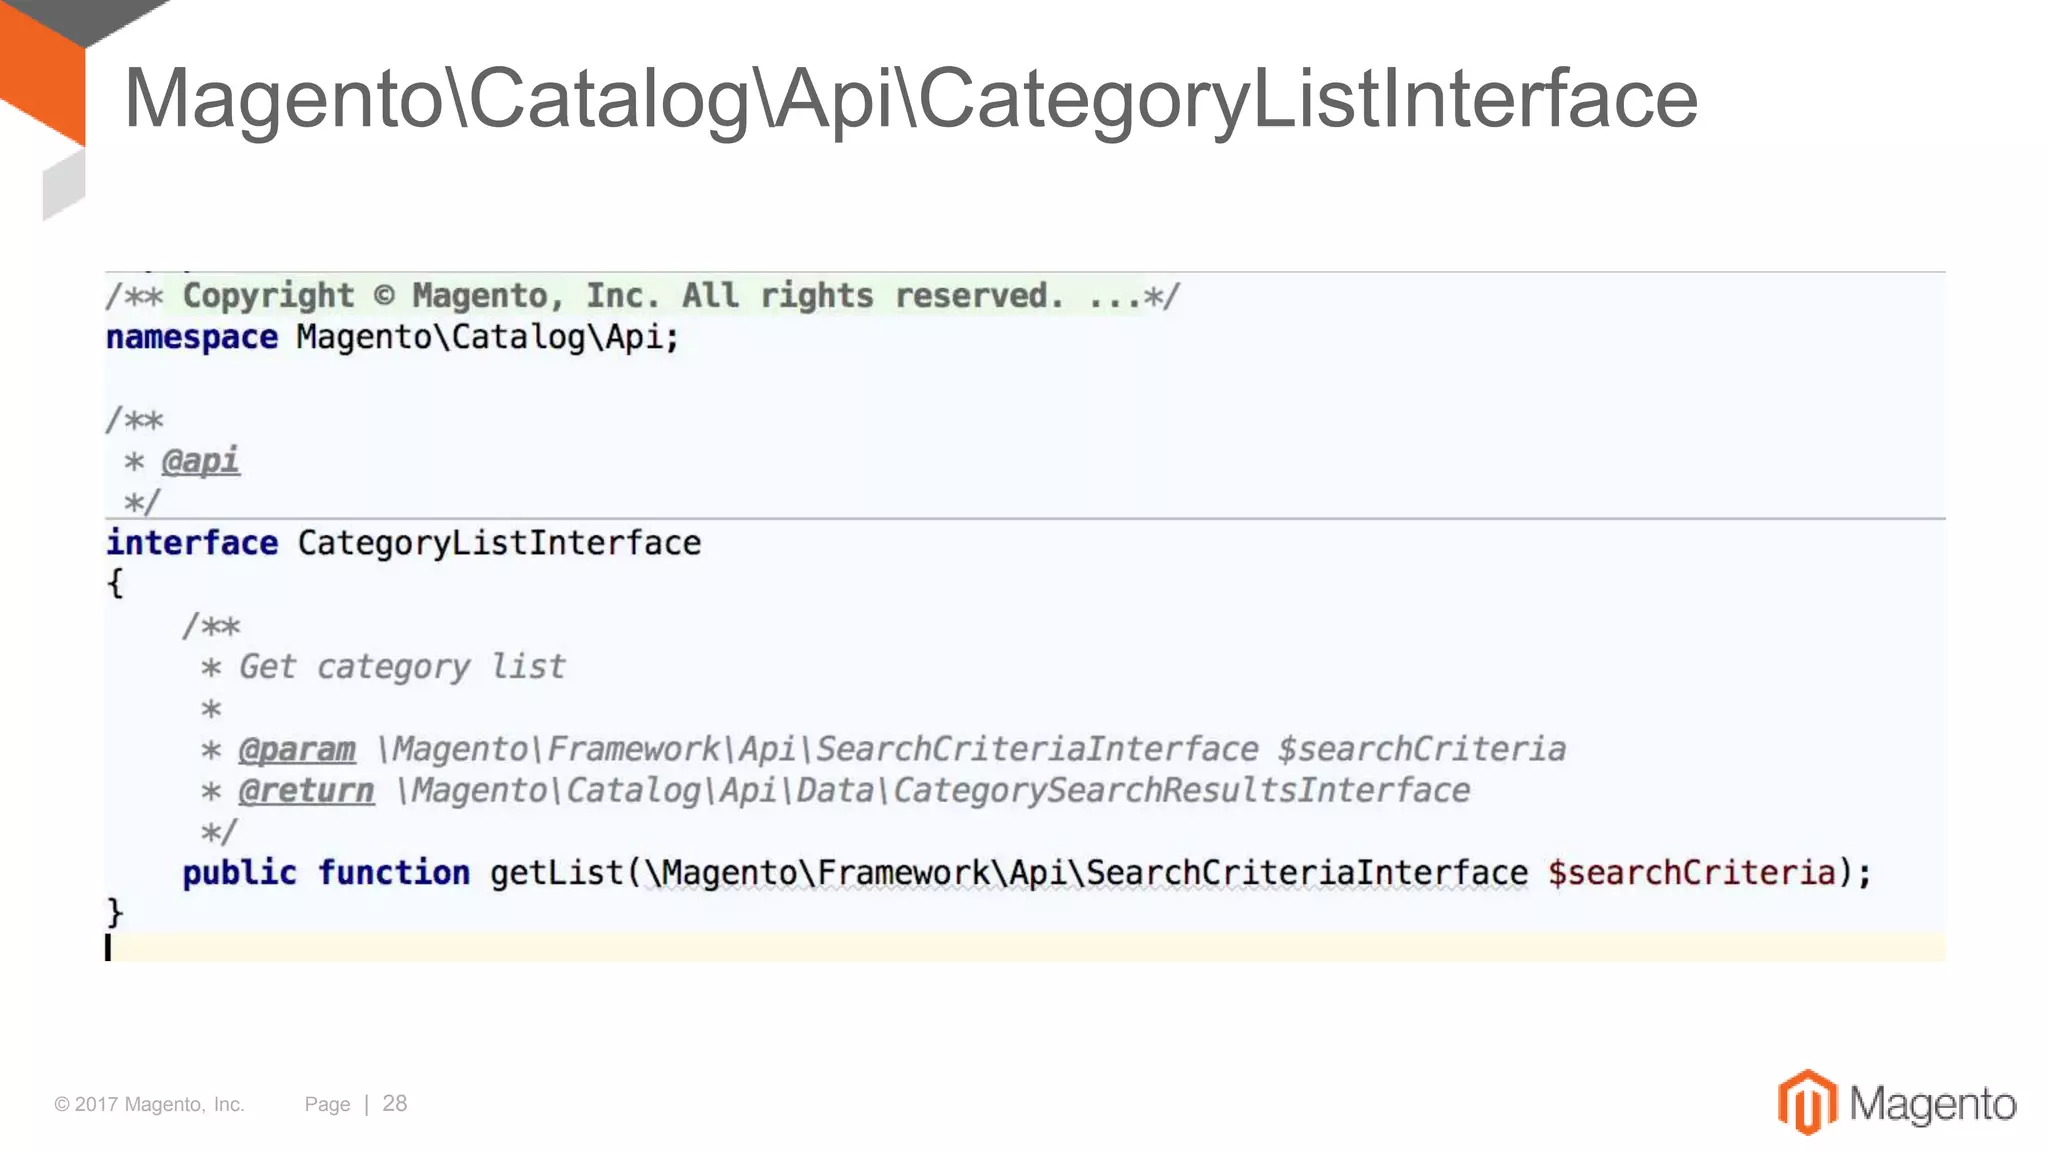Click the Magento logo icon
The width and height of the screenshot is (2048, 1152).
(1807, 1102)
